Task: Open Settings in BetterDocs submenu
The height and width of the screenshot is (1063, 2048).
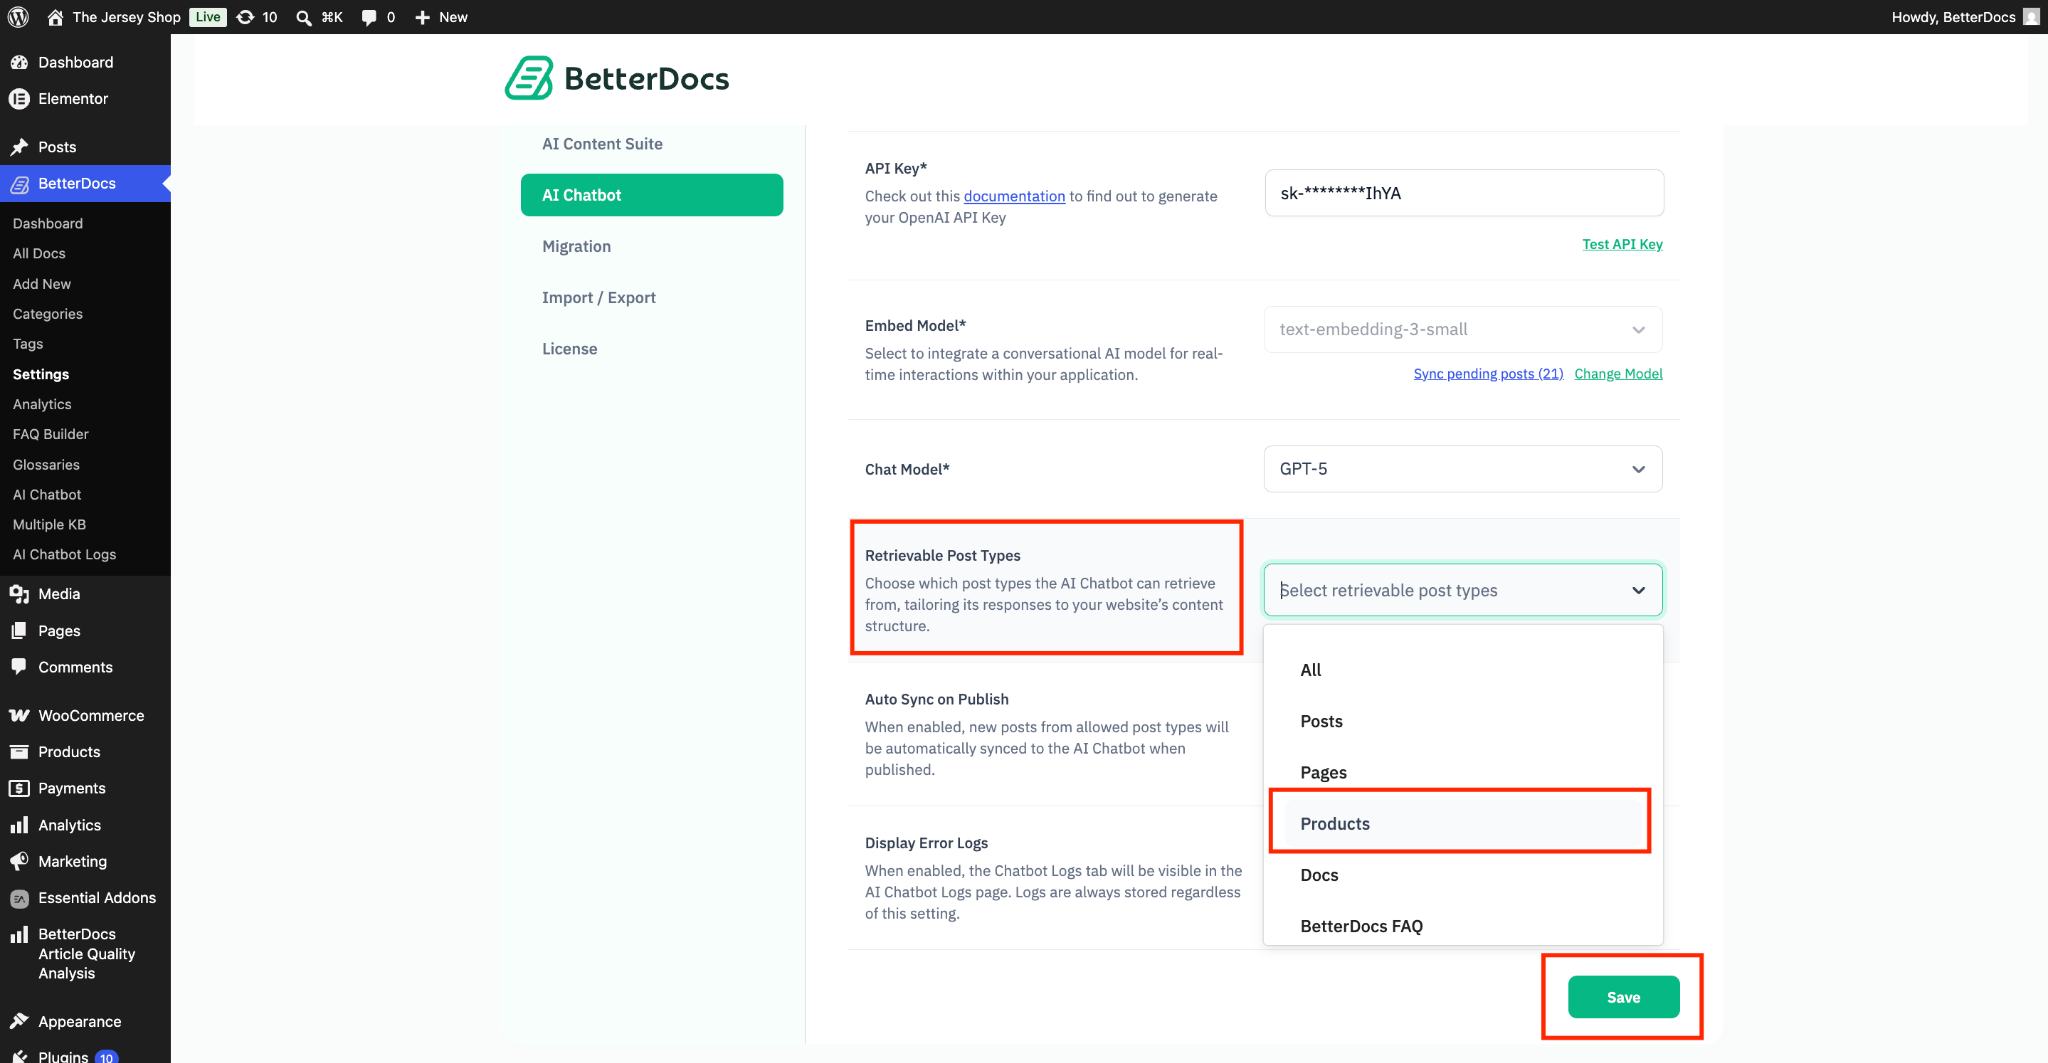Action: point(41,374)
